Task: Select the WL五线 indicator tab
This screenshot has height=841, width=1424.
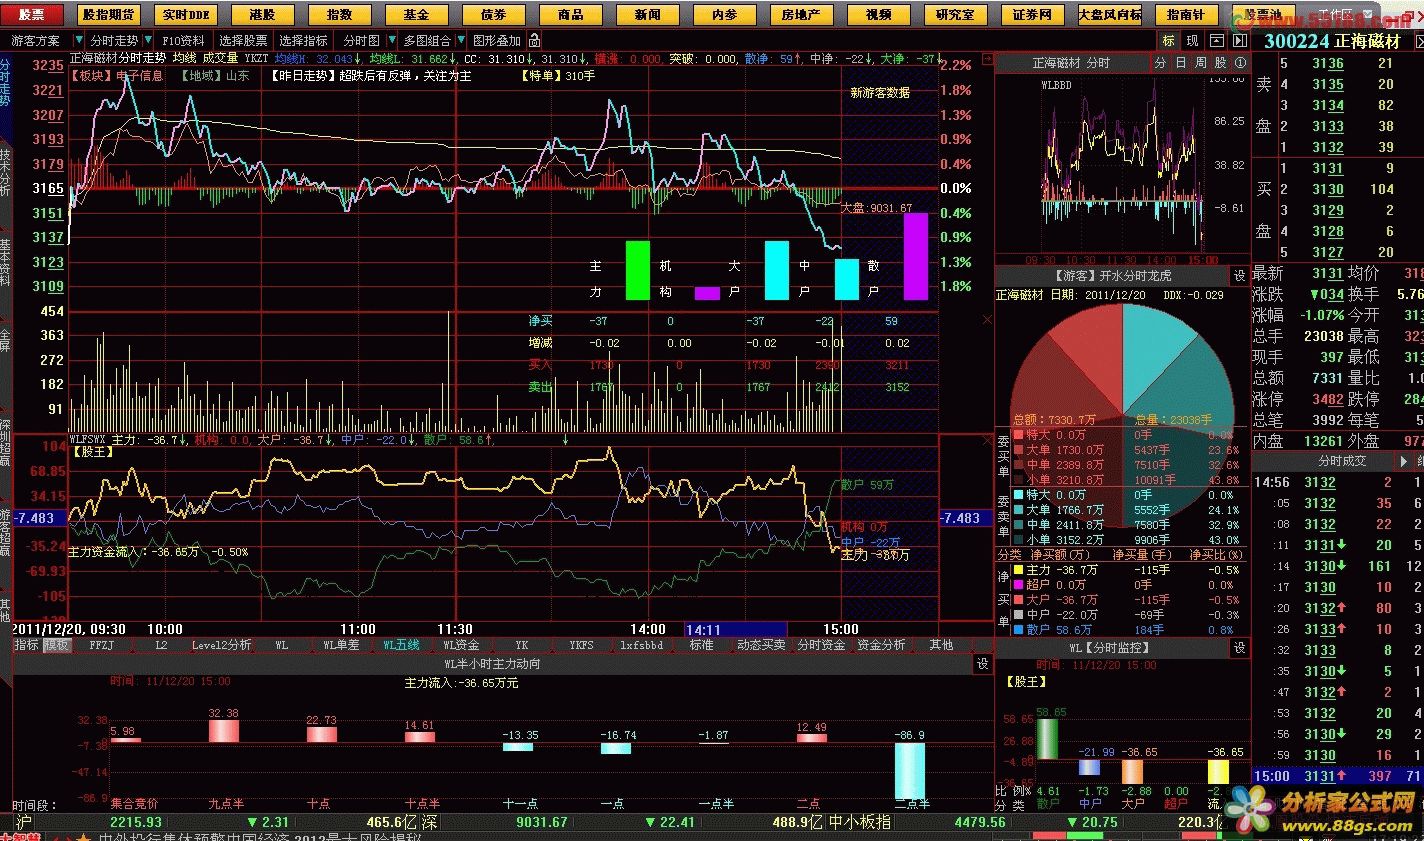Action: pyautogui.click(x=401, y=645)
